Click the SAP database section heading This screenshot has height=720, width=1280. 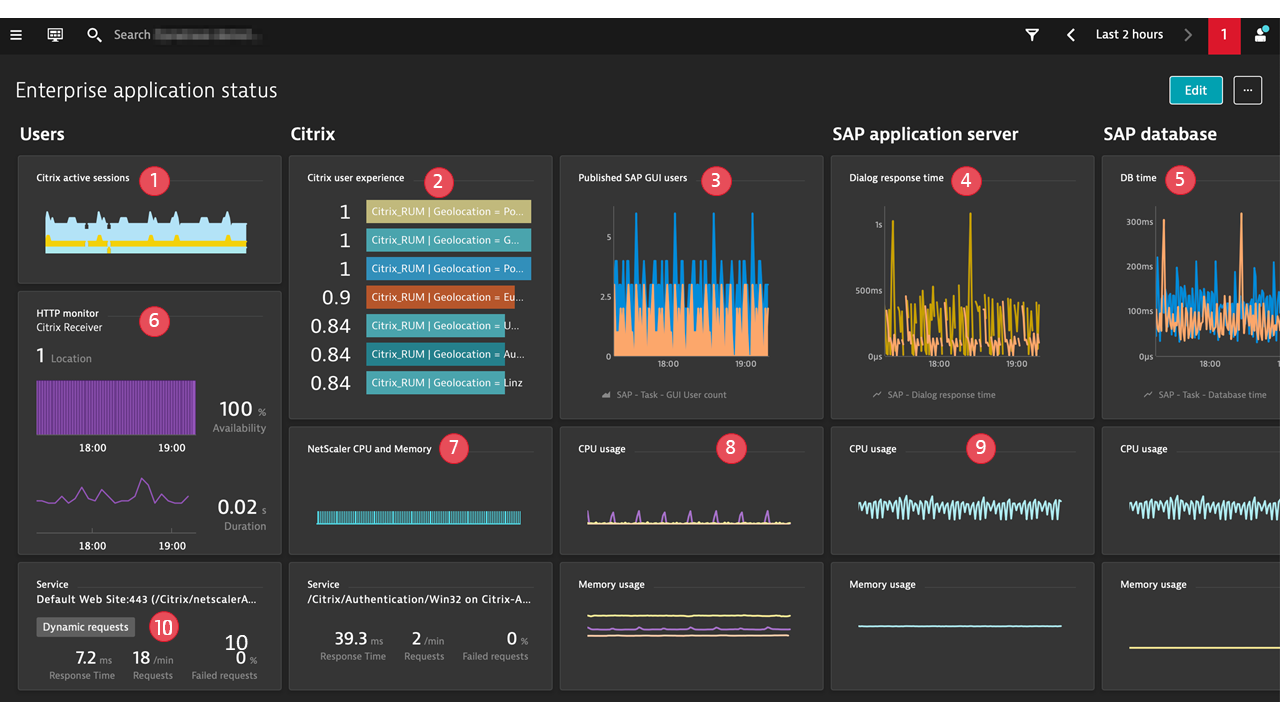click(x=1160, y=134)
